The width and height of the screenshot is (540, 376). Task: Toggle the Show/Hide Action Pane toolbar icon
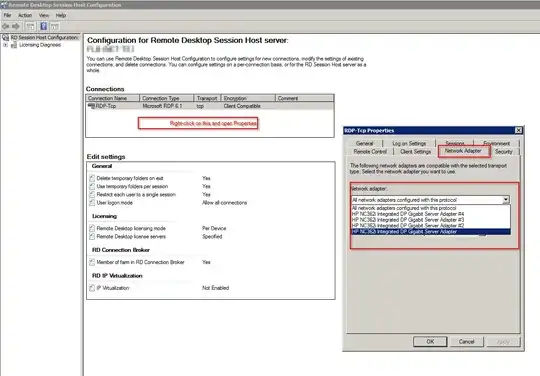pyautogui.click(x=55, y=26)
